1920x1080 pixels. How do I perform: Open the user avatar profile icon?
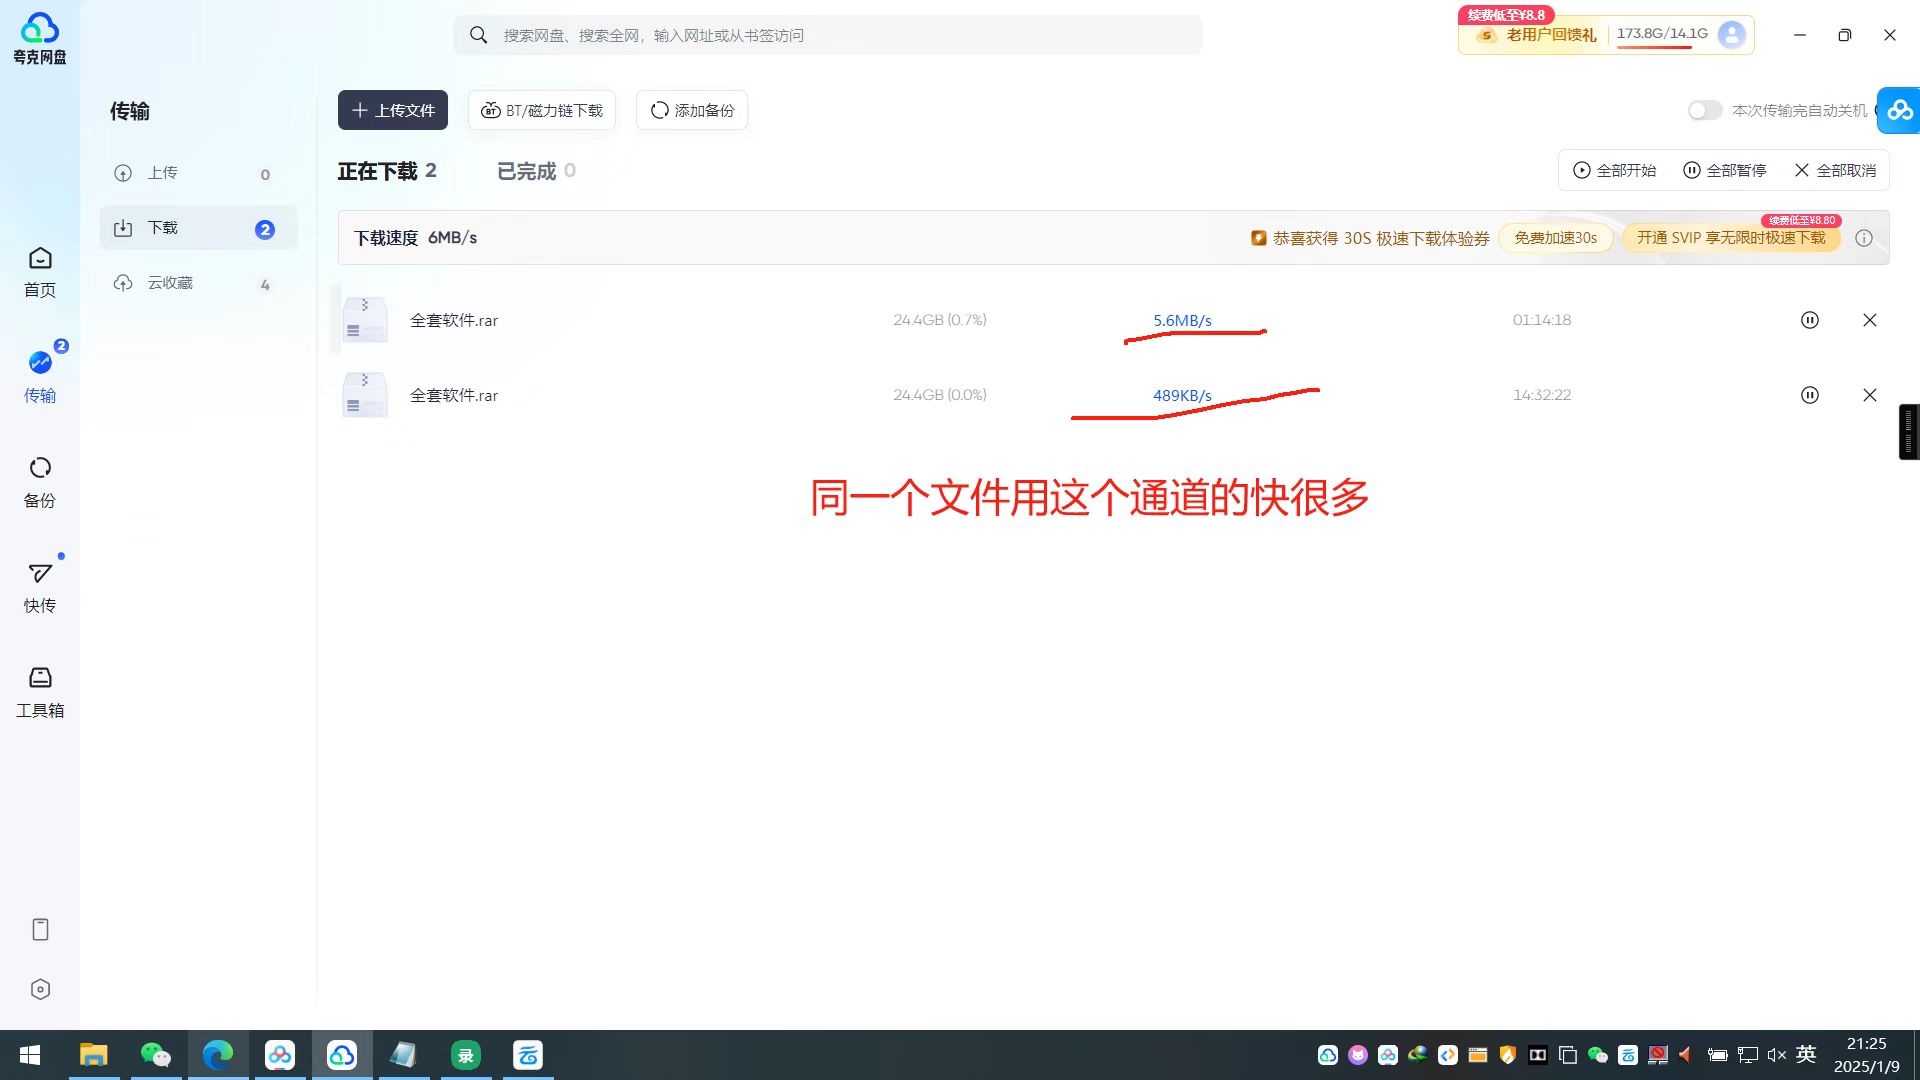click(x=1731, y=34)
